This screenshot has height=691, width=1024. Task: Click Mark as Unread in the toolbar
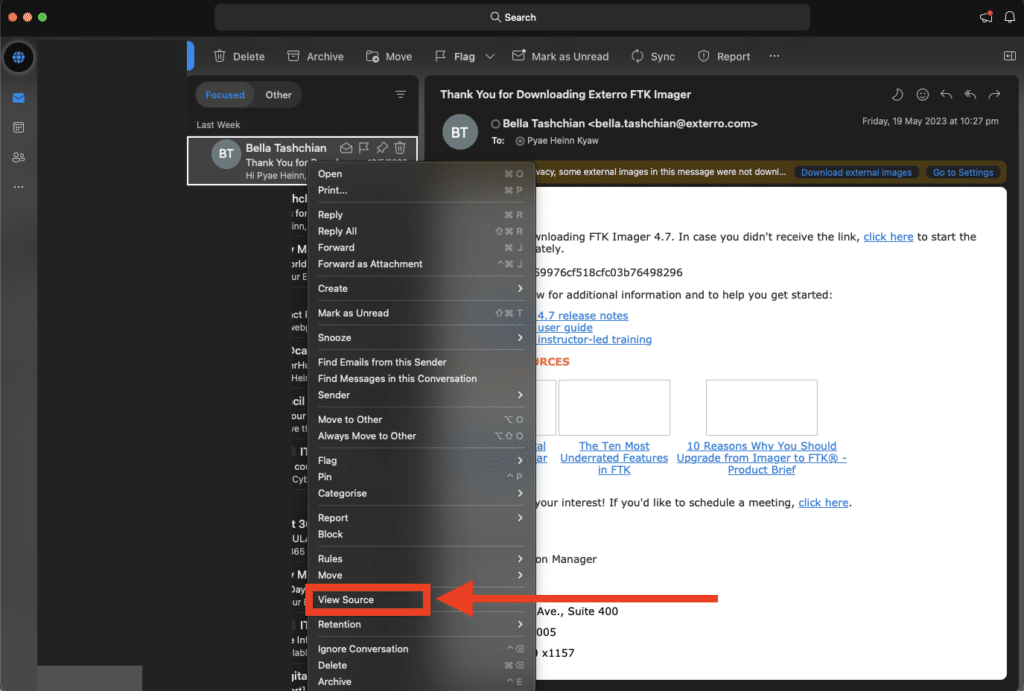coord(560,57)
